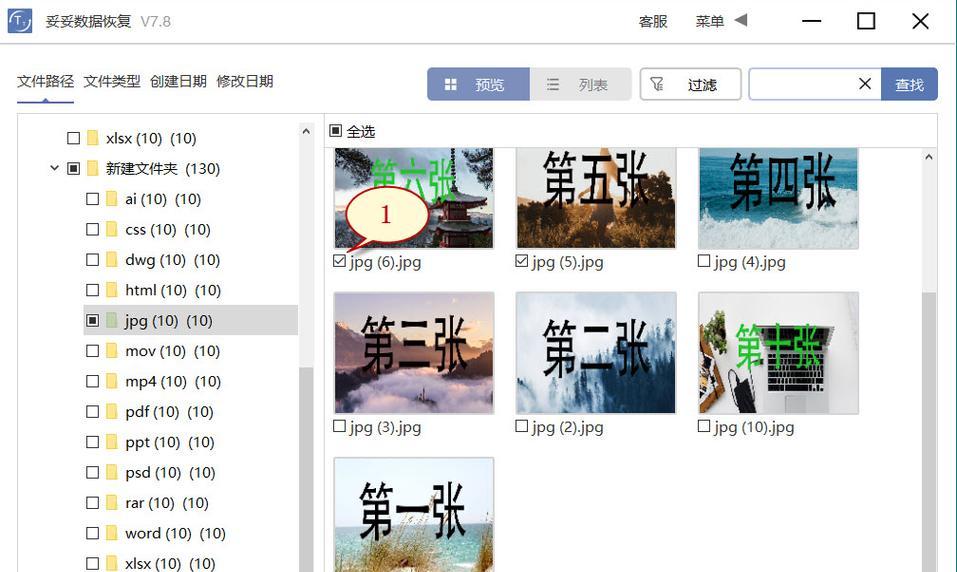
Task: Switch to the 修改日期 tab
Action: pyautogui.click(x=245, y=81)
